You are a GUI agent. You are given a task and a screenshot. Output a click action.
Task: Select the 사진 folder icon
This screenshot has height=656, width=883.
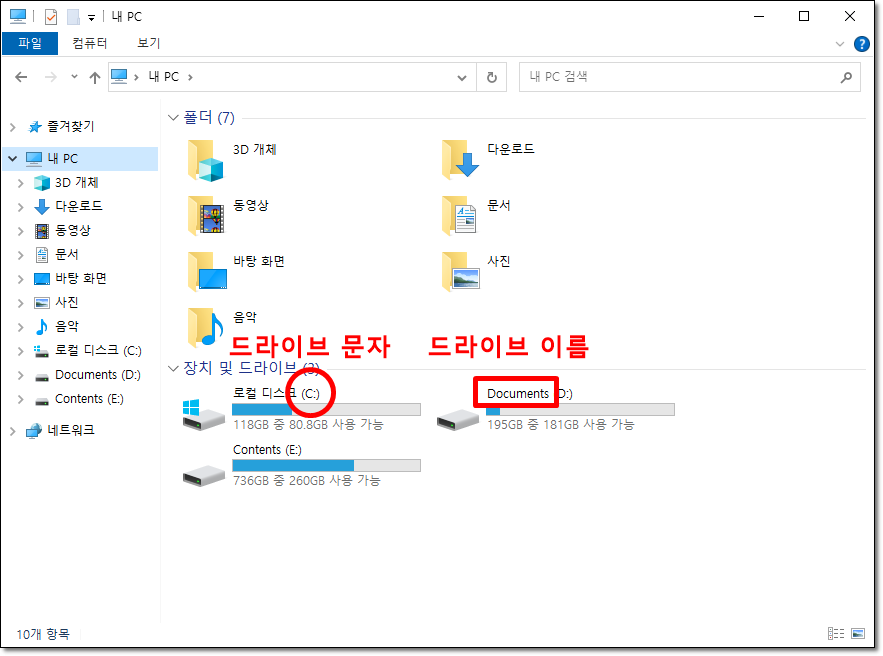(460, 271)
